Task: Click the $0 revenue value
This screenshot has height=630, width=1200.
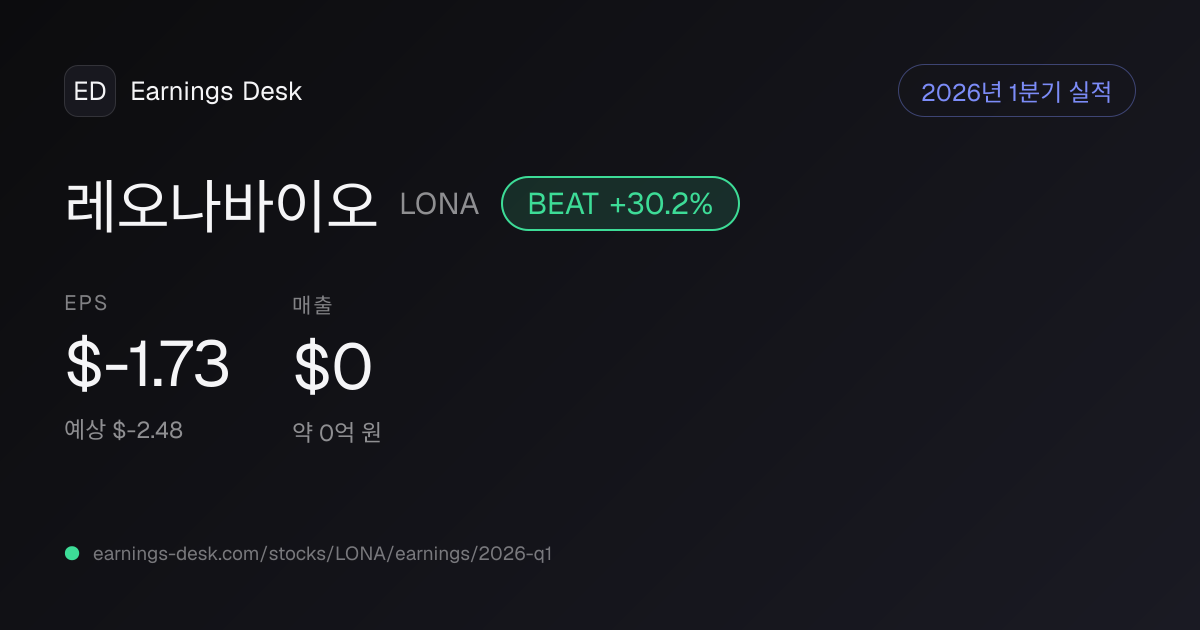Action: [333, 366]
